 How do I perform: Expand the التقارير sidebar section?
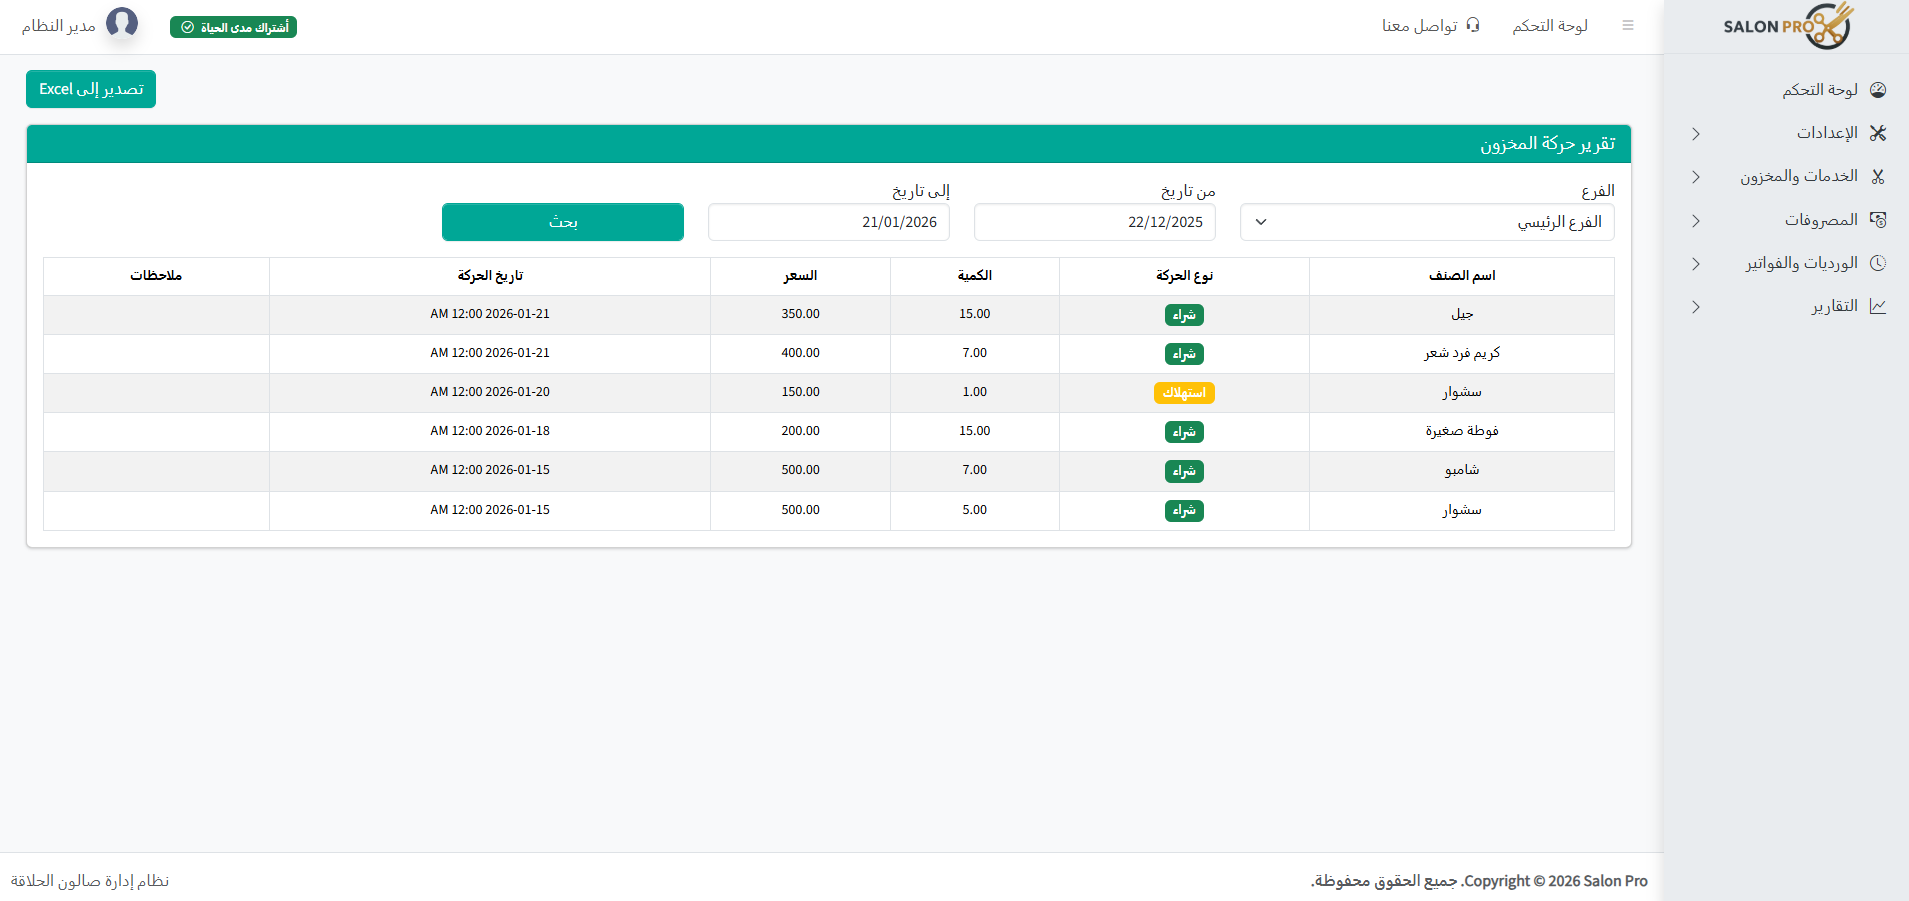click(1695, 307)
